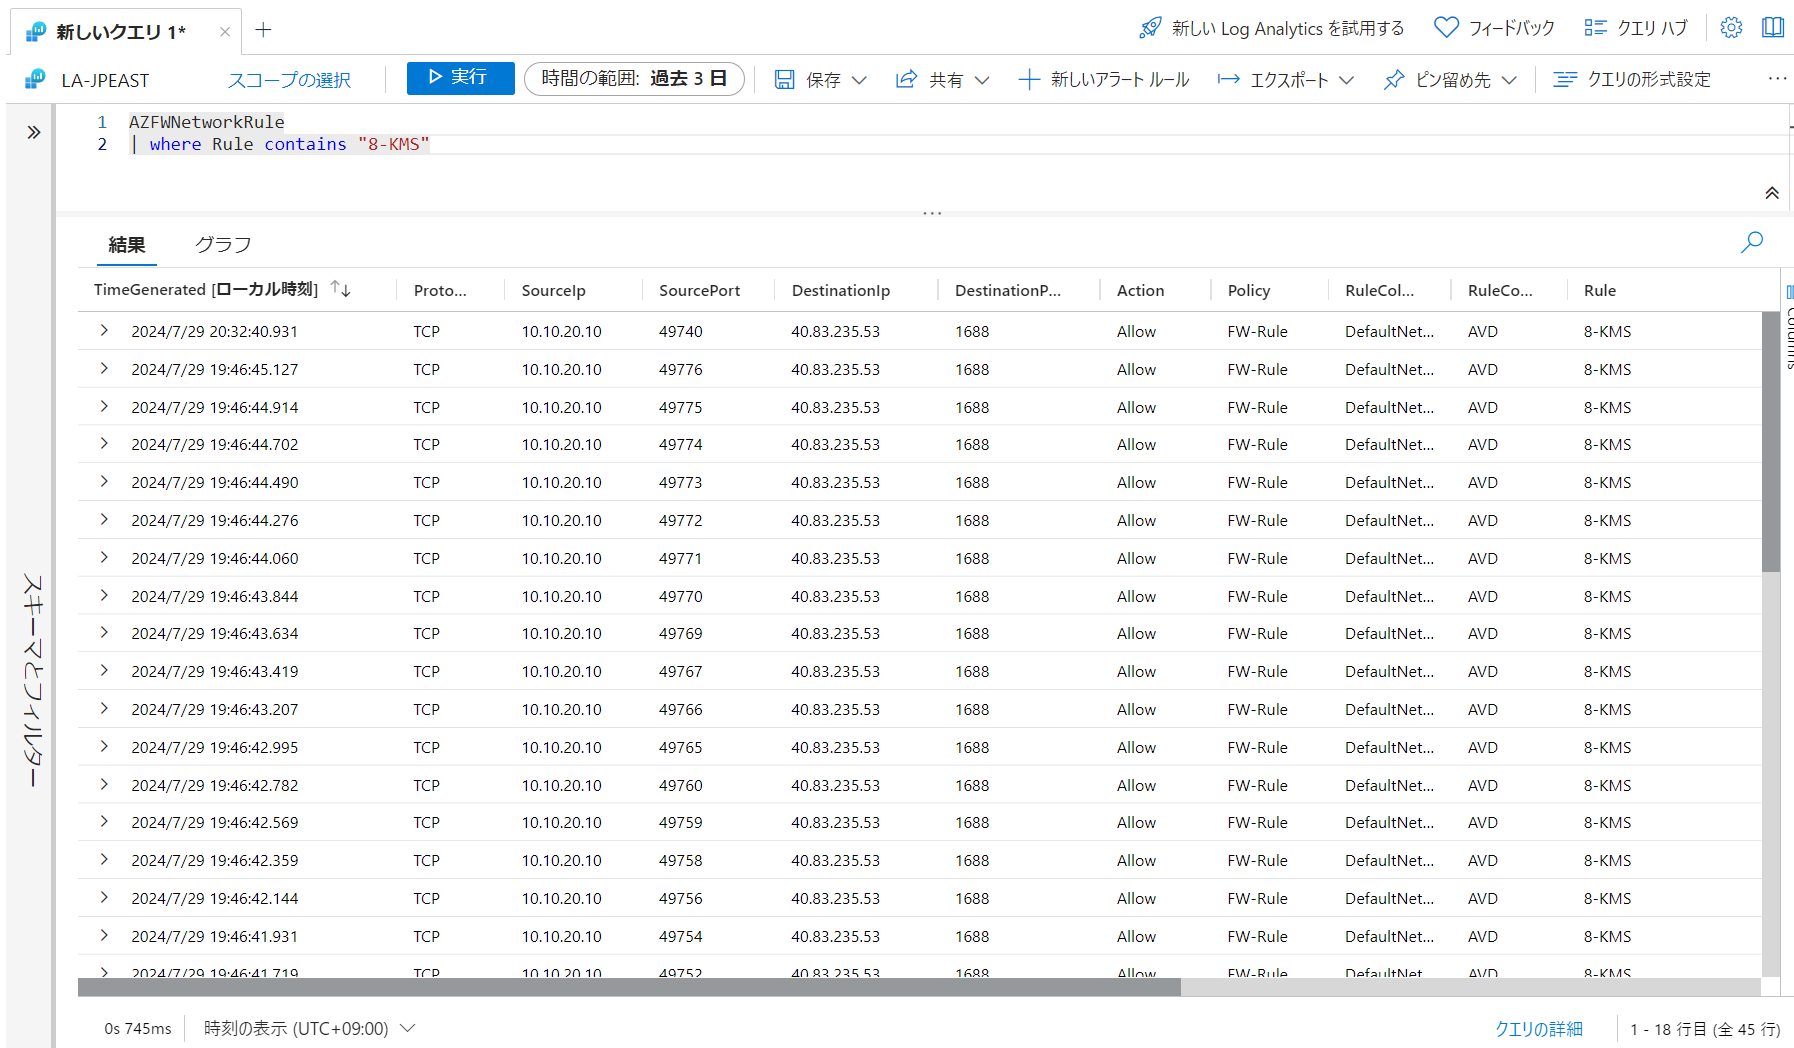Click the DestinationIp column header

click(840, 290)
